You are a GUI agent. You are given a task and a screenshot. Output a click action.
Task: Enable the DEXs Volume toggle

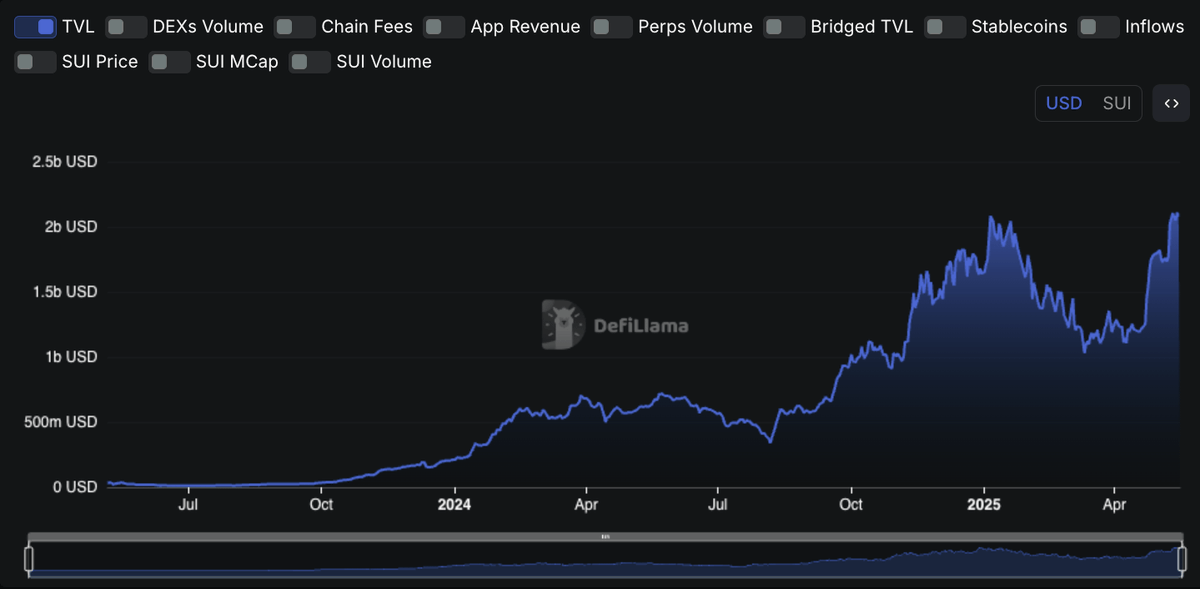click(126, 27)
